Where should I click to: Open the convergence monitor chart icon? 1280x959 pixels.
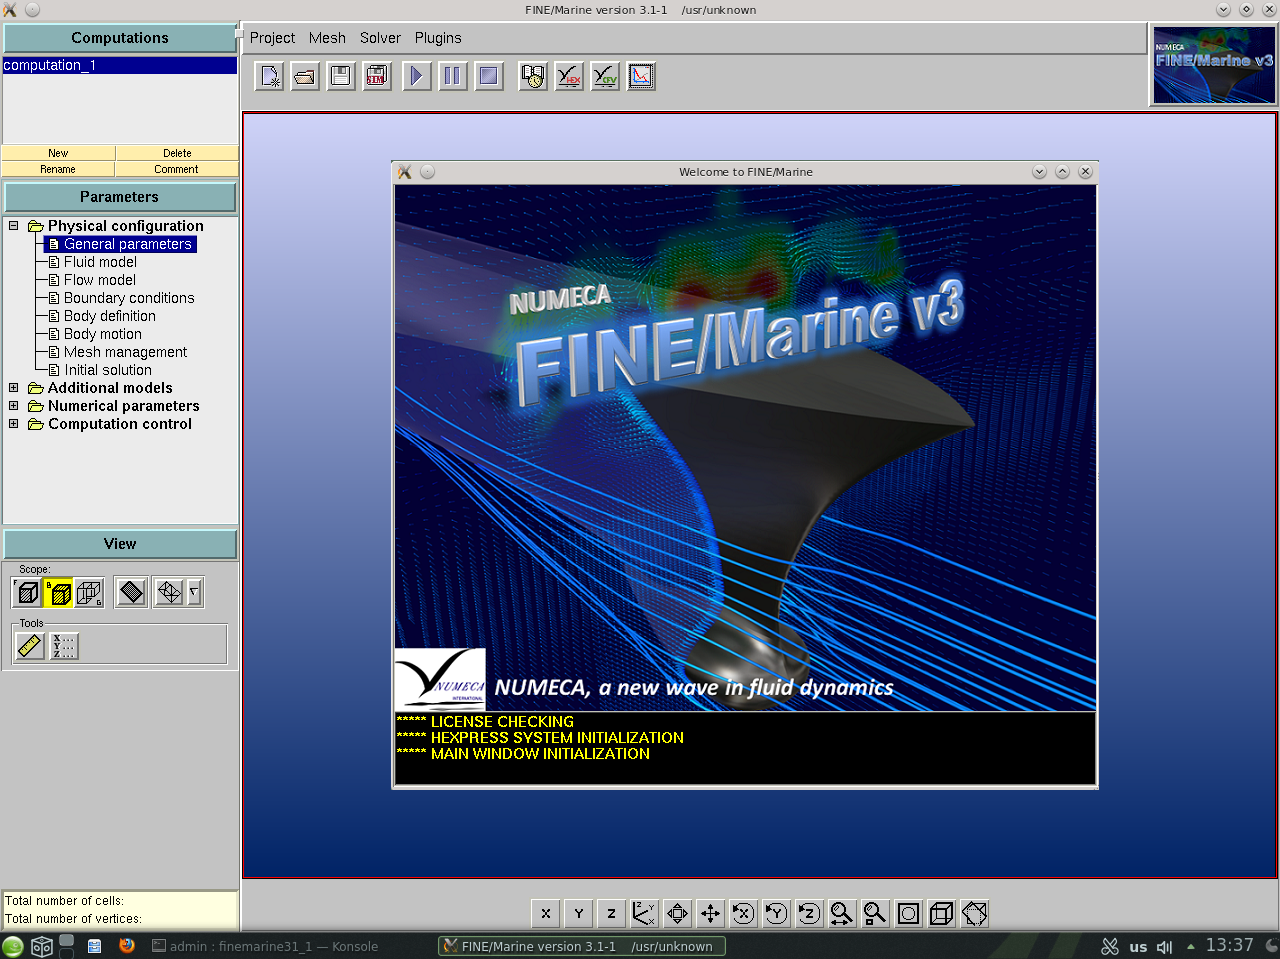click(641, 76)
